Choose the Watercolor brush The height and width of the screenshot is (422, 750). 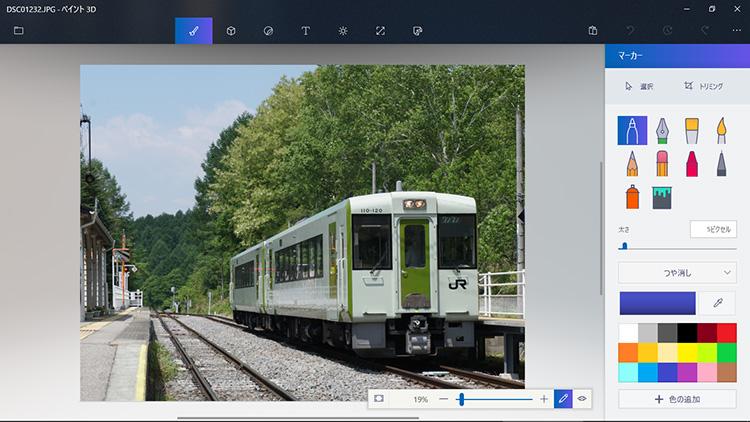coord(720,130)
